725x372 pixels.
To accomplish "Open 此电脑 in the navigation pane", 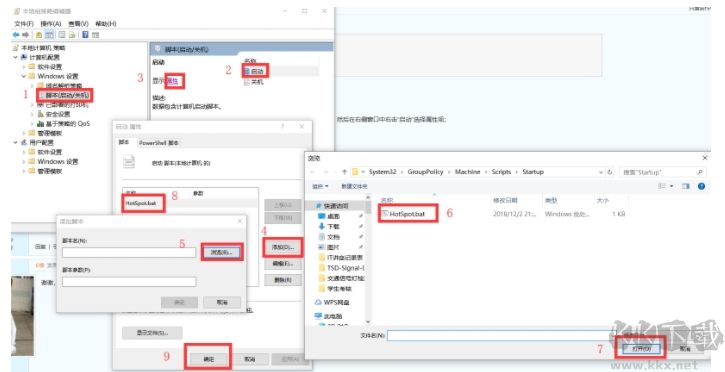I will 333,316.
